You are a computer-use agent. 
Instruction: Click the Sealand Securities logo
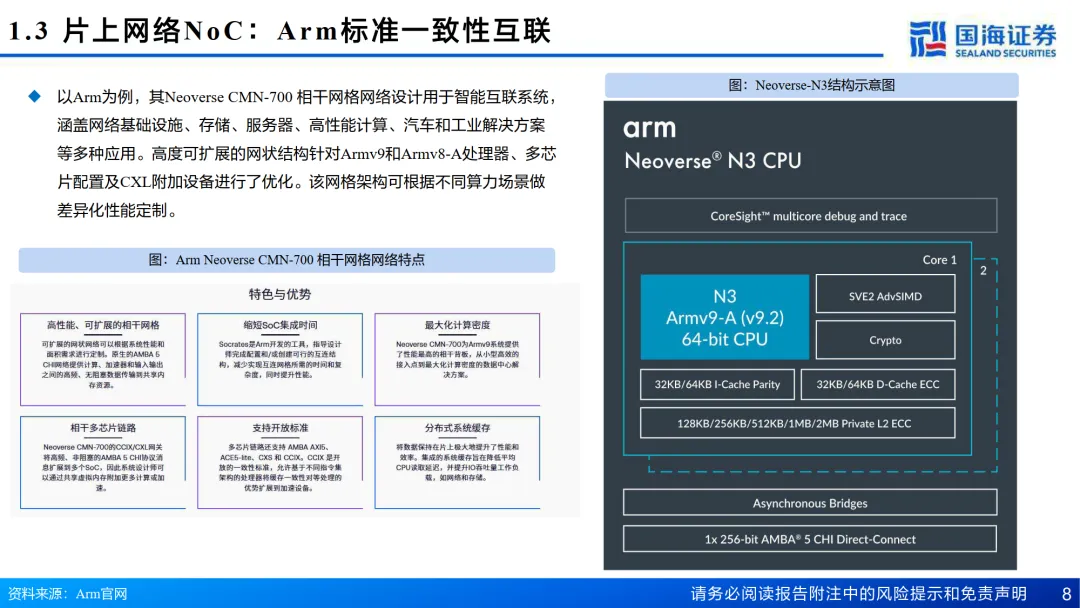tap(982, 39)
